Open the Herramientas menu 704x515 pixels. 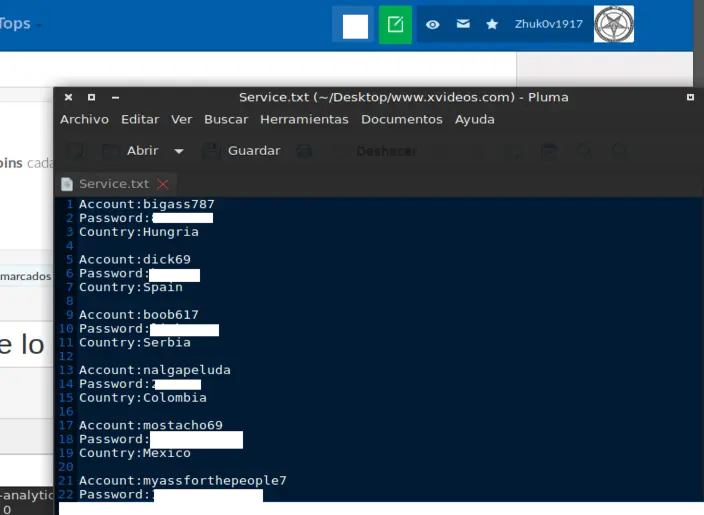tap(304, 119)
